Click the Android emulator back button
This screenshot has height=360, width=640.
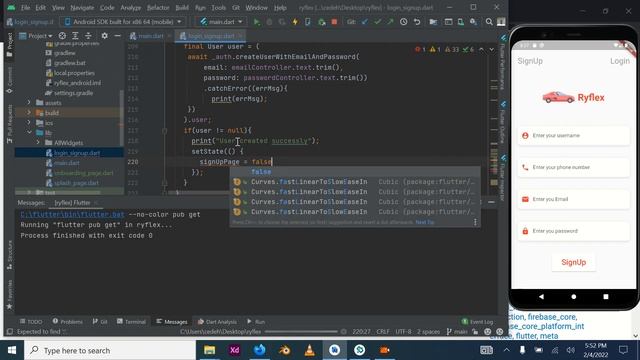tap(541, 297)
